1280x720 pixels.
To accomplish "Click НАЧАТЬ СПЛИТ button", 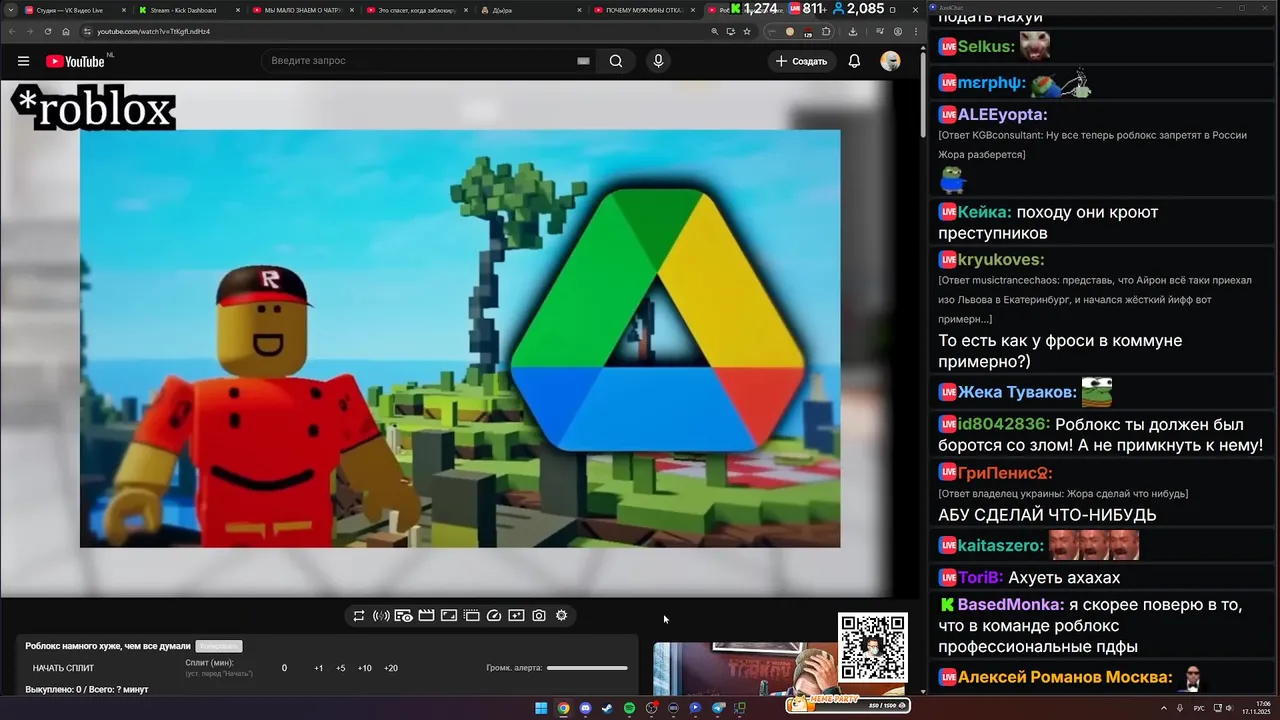I will click(x=63, y=668).
